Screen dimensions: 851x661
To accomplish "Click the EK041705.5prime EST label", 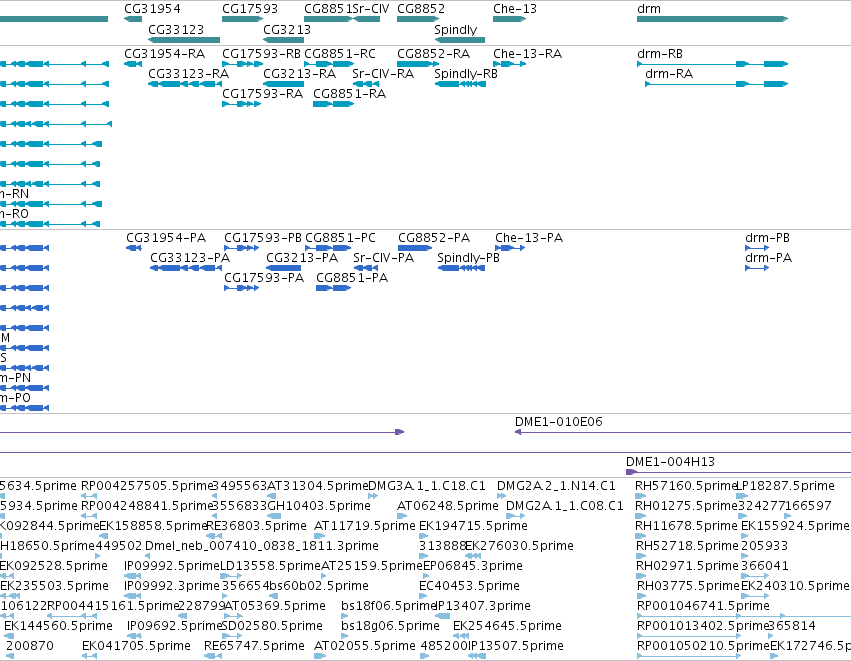I will point(136,646).
